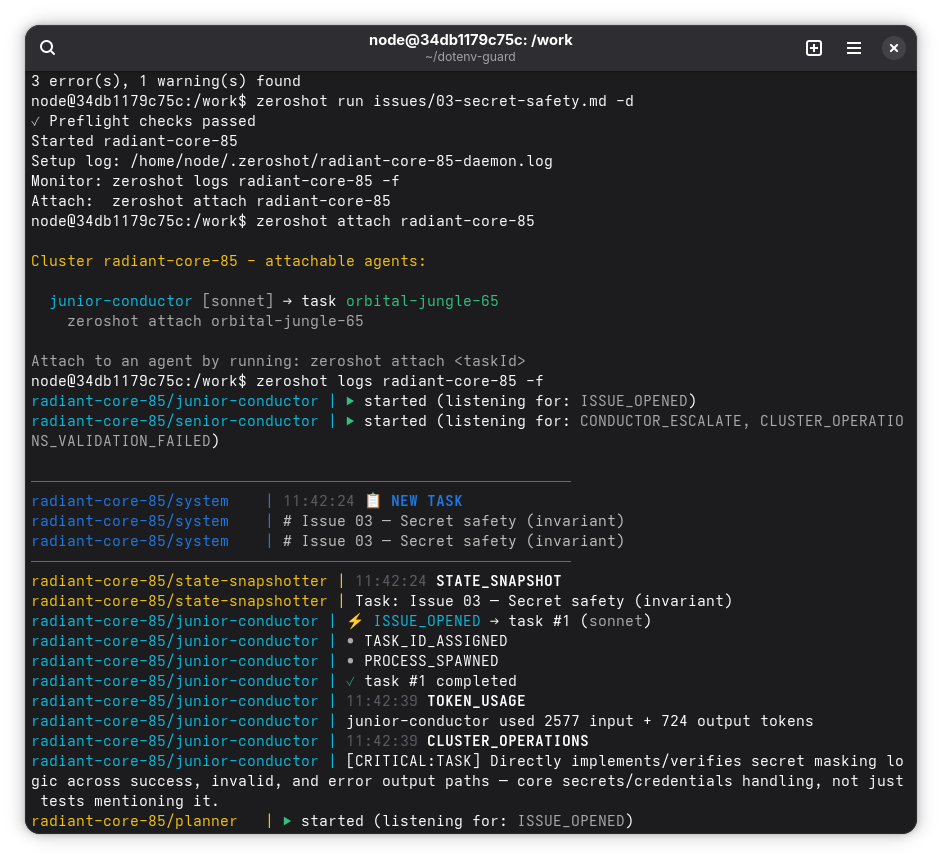Click the daemon log path "/home/node/.zeroshot/radiant-core-85-daemon.log"
This screenshot has width=942, height=859.
tap(341, 161)
